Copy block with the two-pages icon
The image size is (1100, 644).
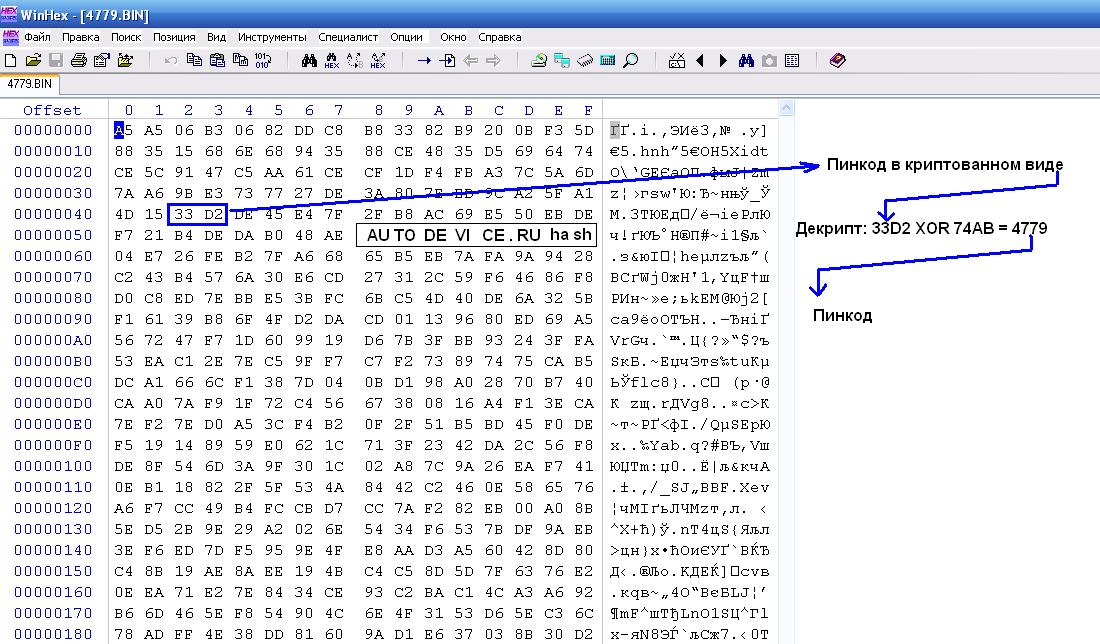[194, 61]
